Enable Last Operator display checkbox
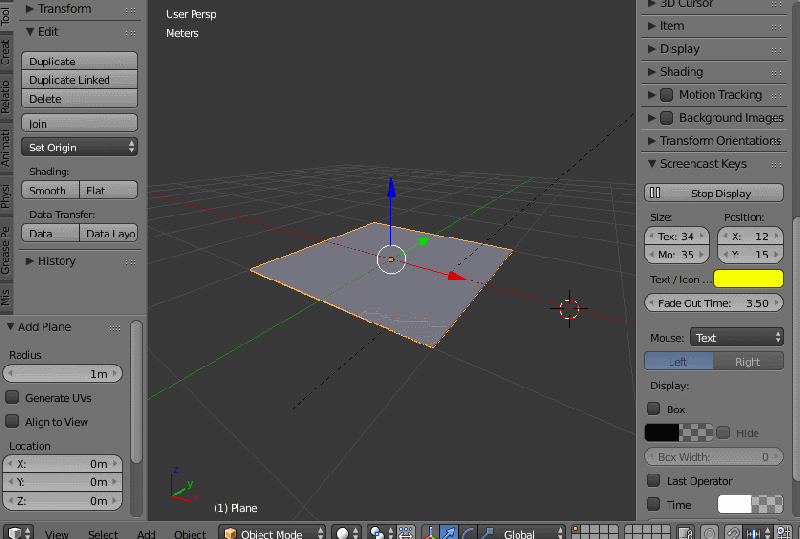Viewport: 800px width, 539px height. [x=654, y=480]
